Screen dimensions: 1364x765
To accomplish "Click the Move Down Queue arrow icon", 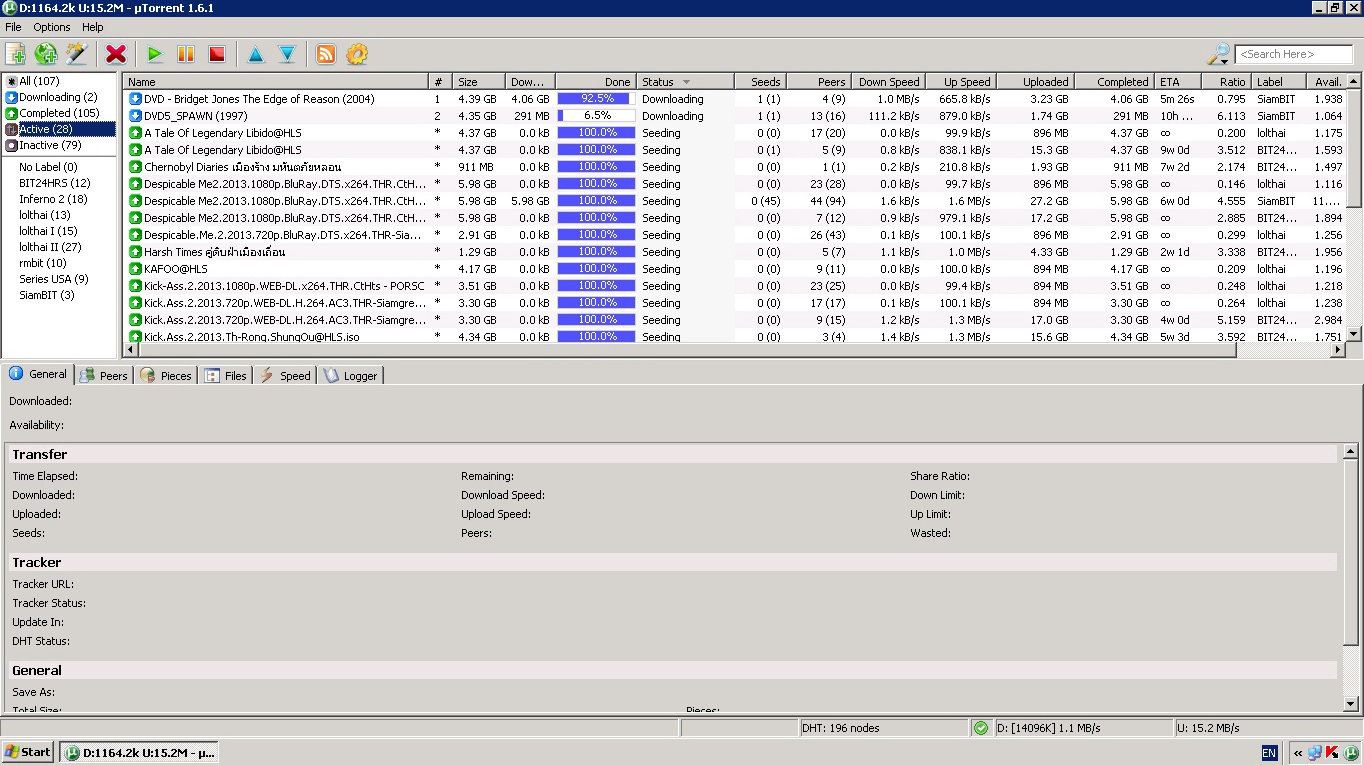I will tap(287, 54).
